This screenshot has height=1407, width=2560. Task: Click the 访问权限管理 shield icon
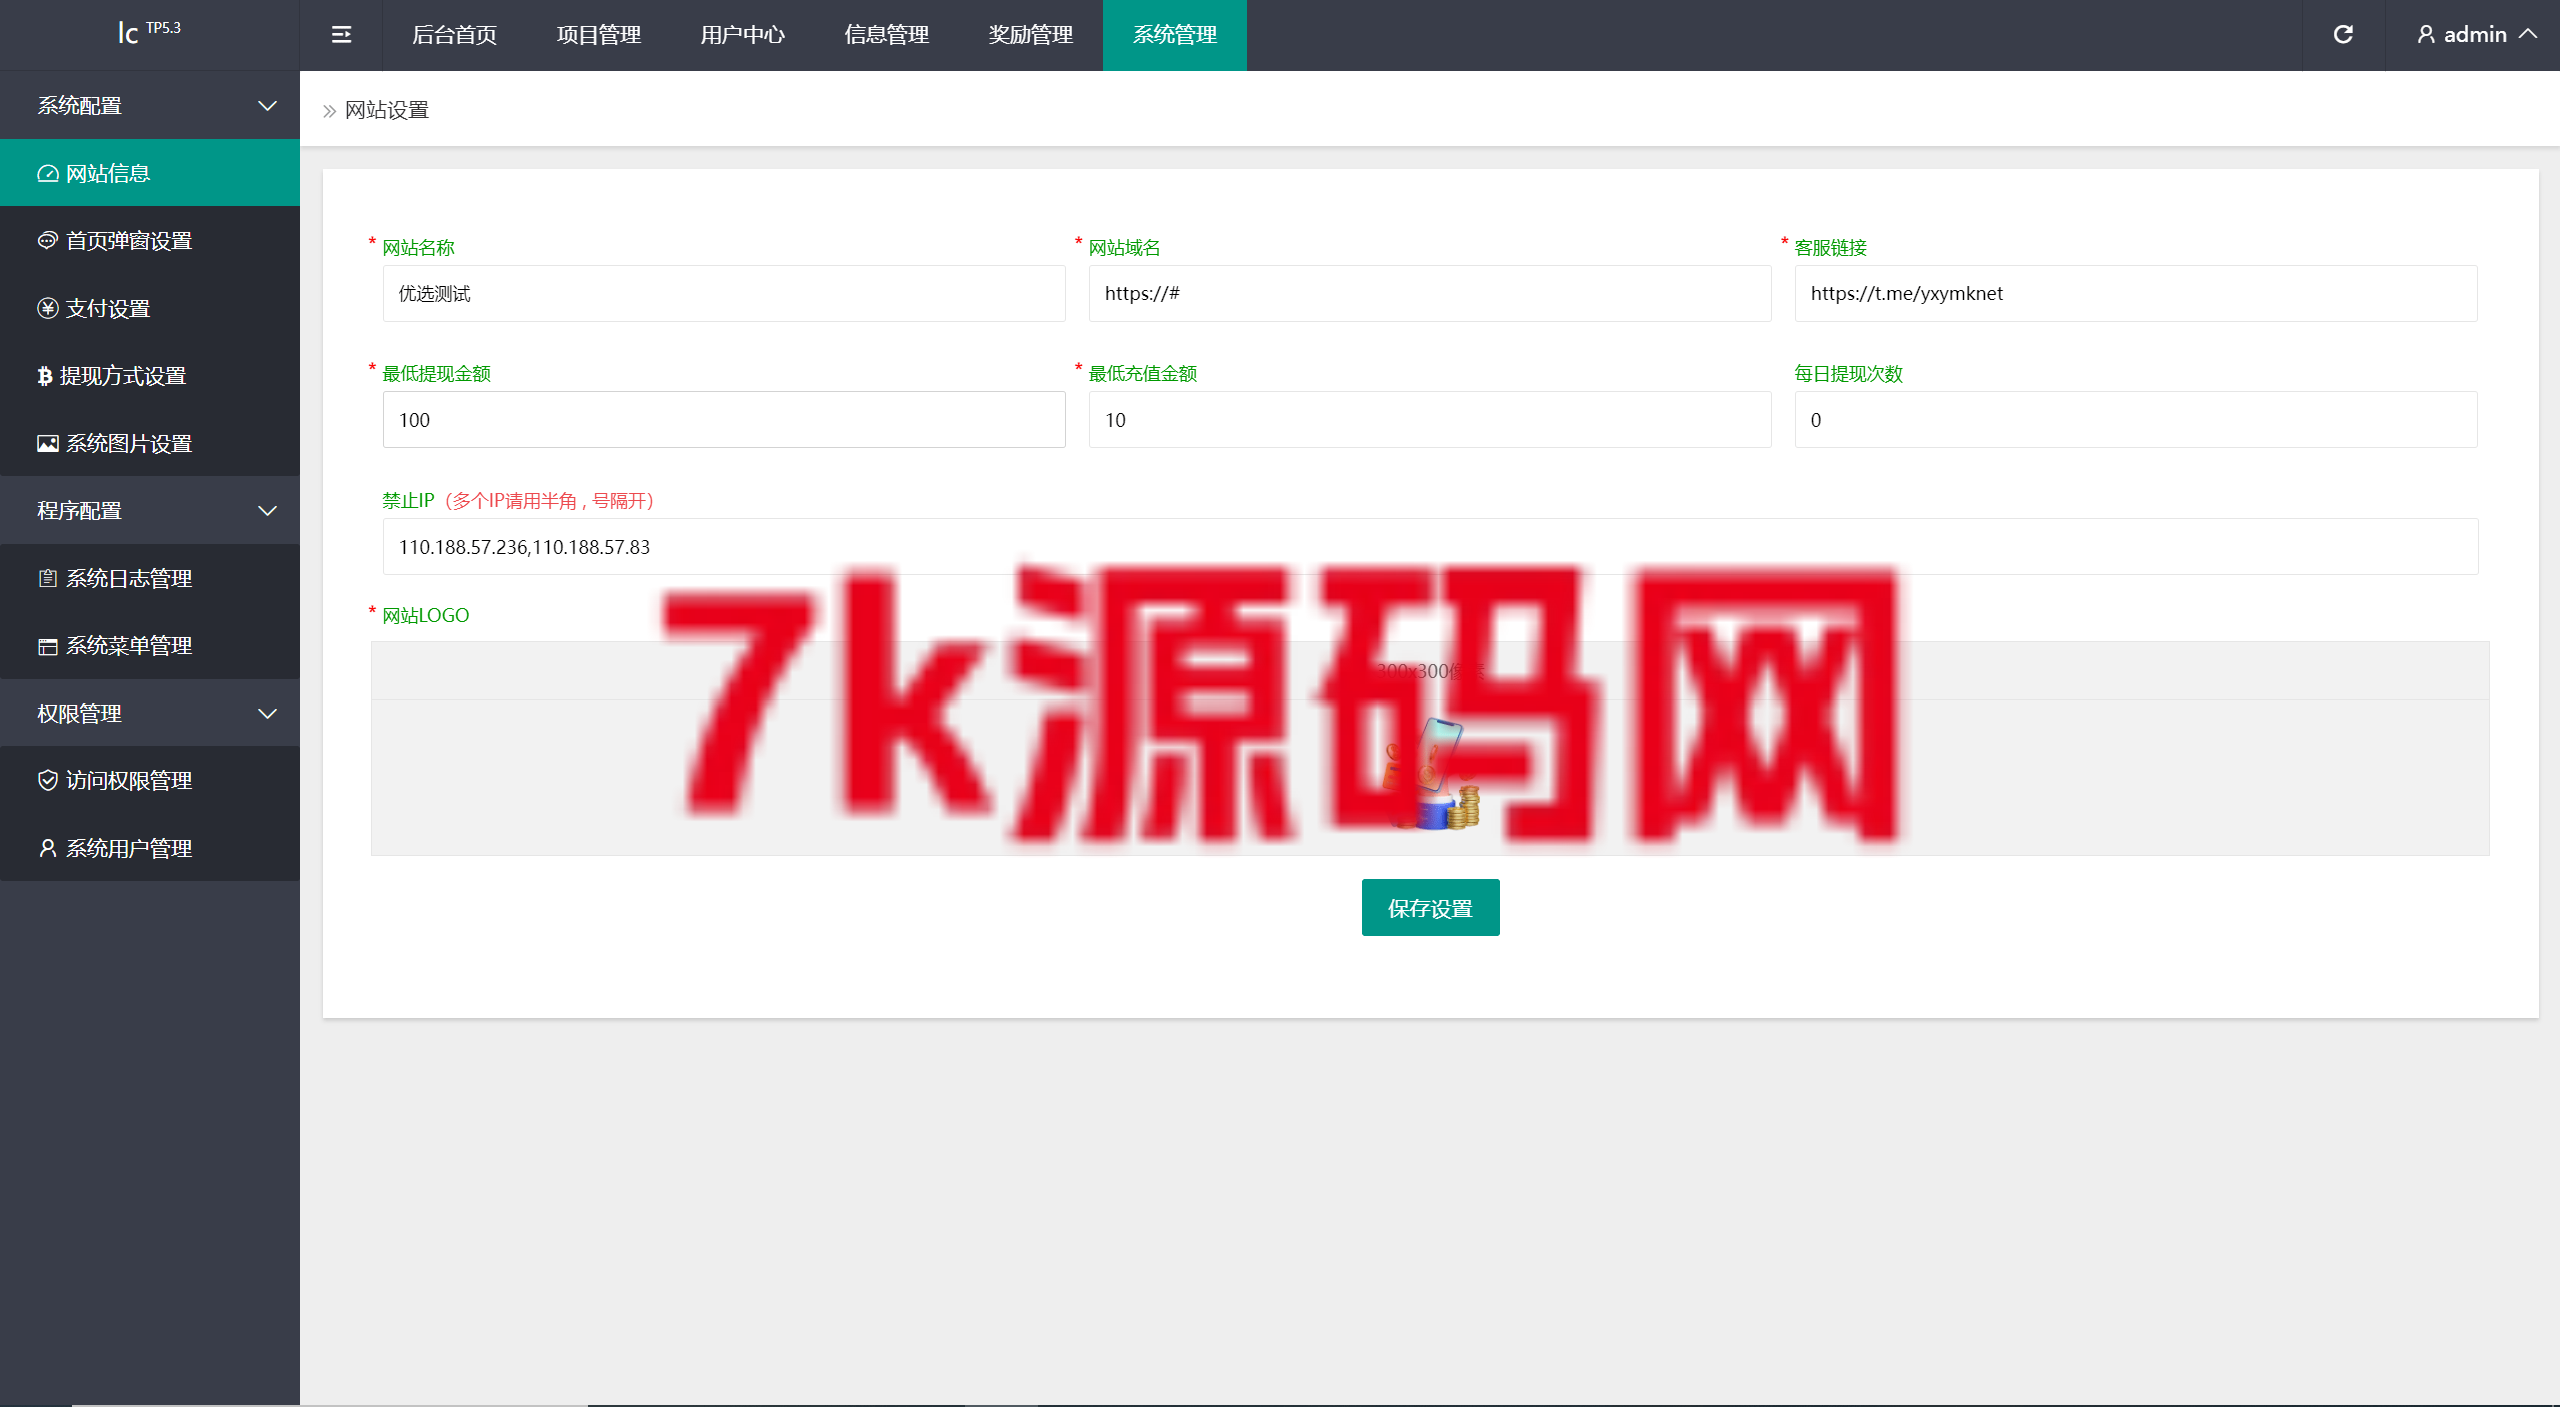(48, 780)
